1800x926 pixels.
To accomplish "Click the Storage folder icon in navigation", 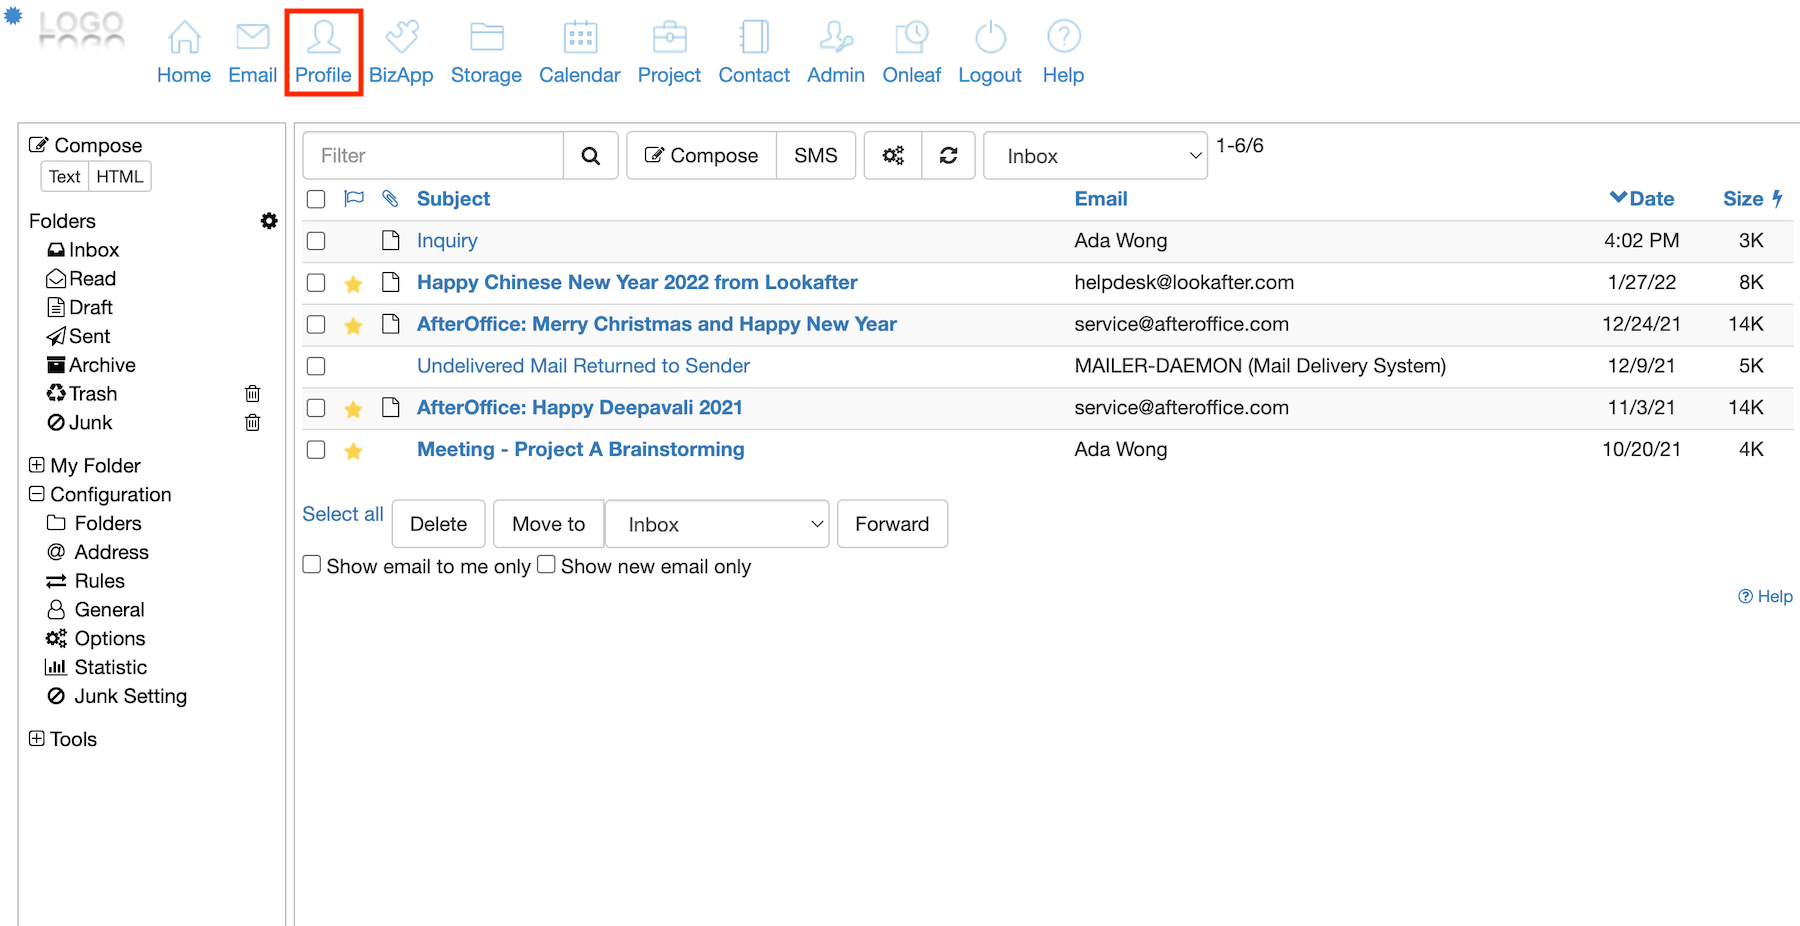I will 486,38.
